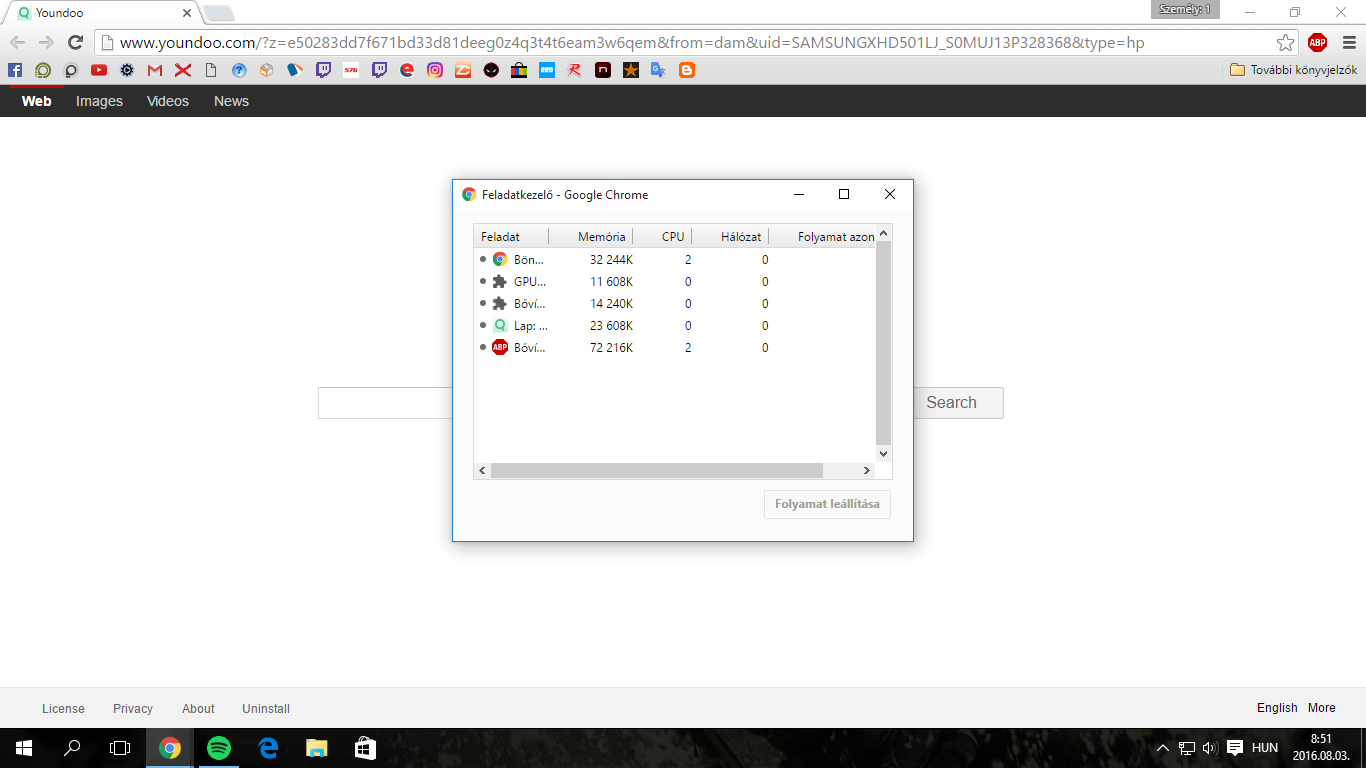Close the Youndoo browser tab
The width and height of the screenshot is (1366, 768).
186,13
